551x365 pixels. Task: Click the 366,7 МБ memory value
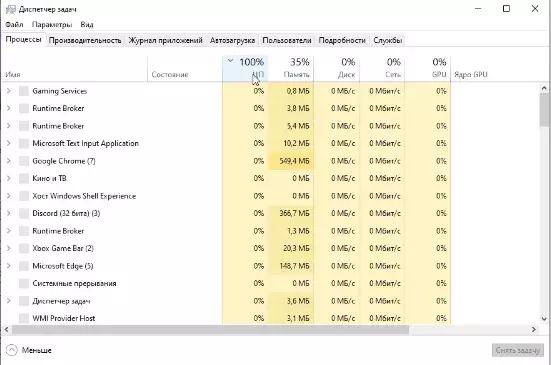(294, 213)
